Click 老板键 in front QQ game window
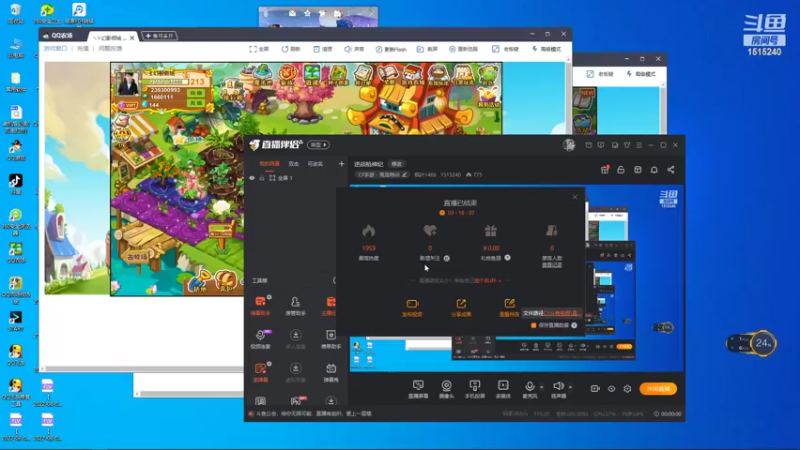This screenshot has width=800, height=450. click(506, 49)
